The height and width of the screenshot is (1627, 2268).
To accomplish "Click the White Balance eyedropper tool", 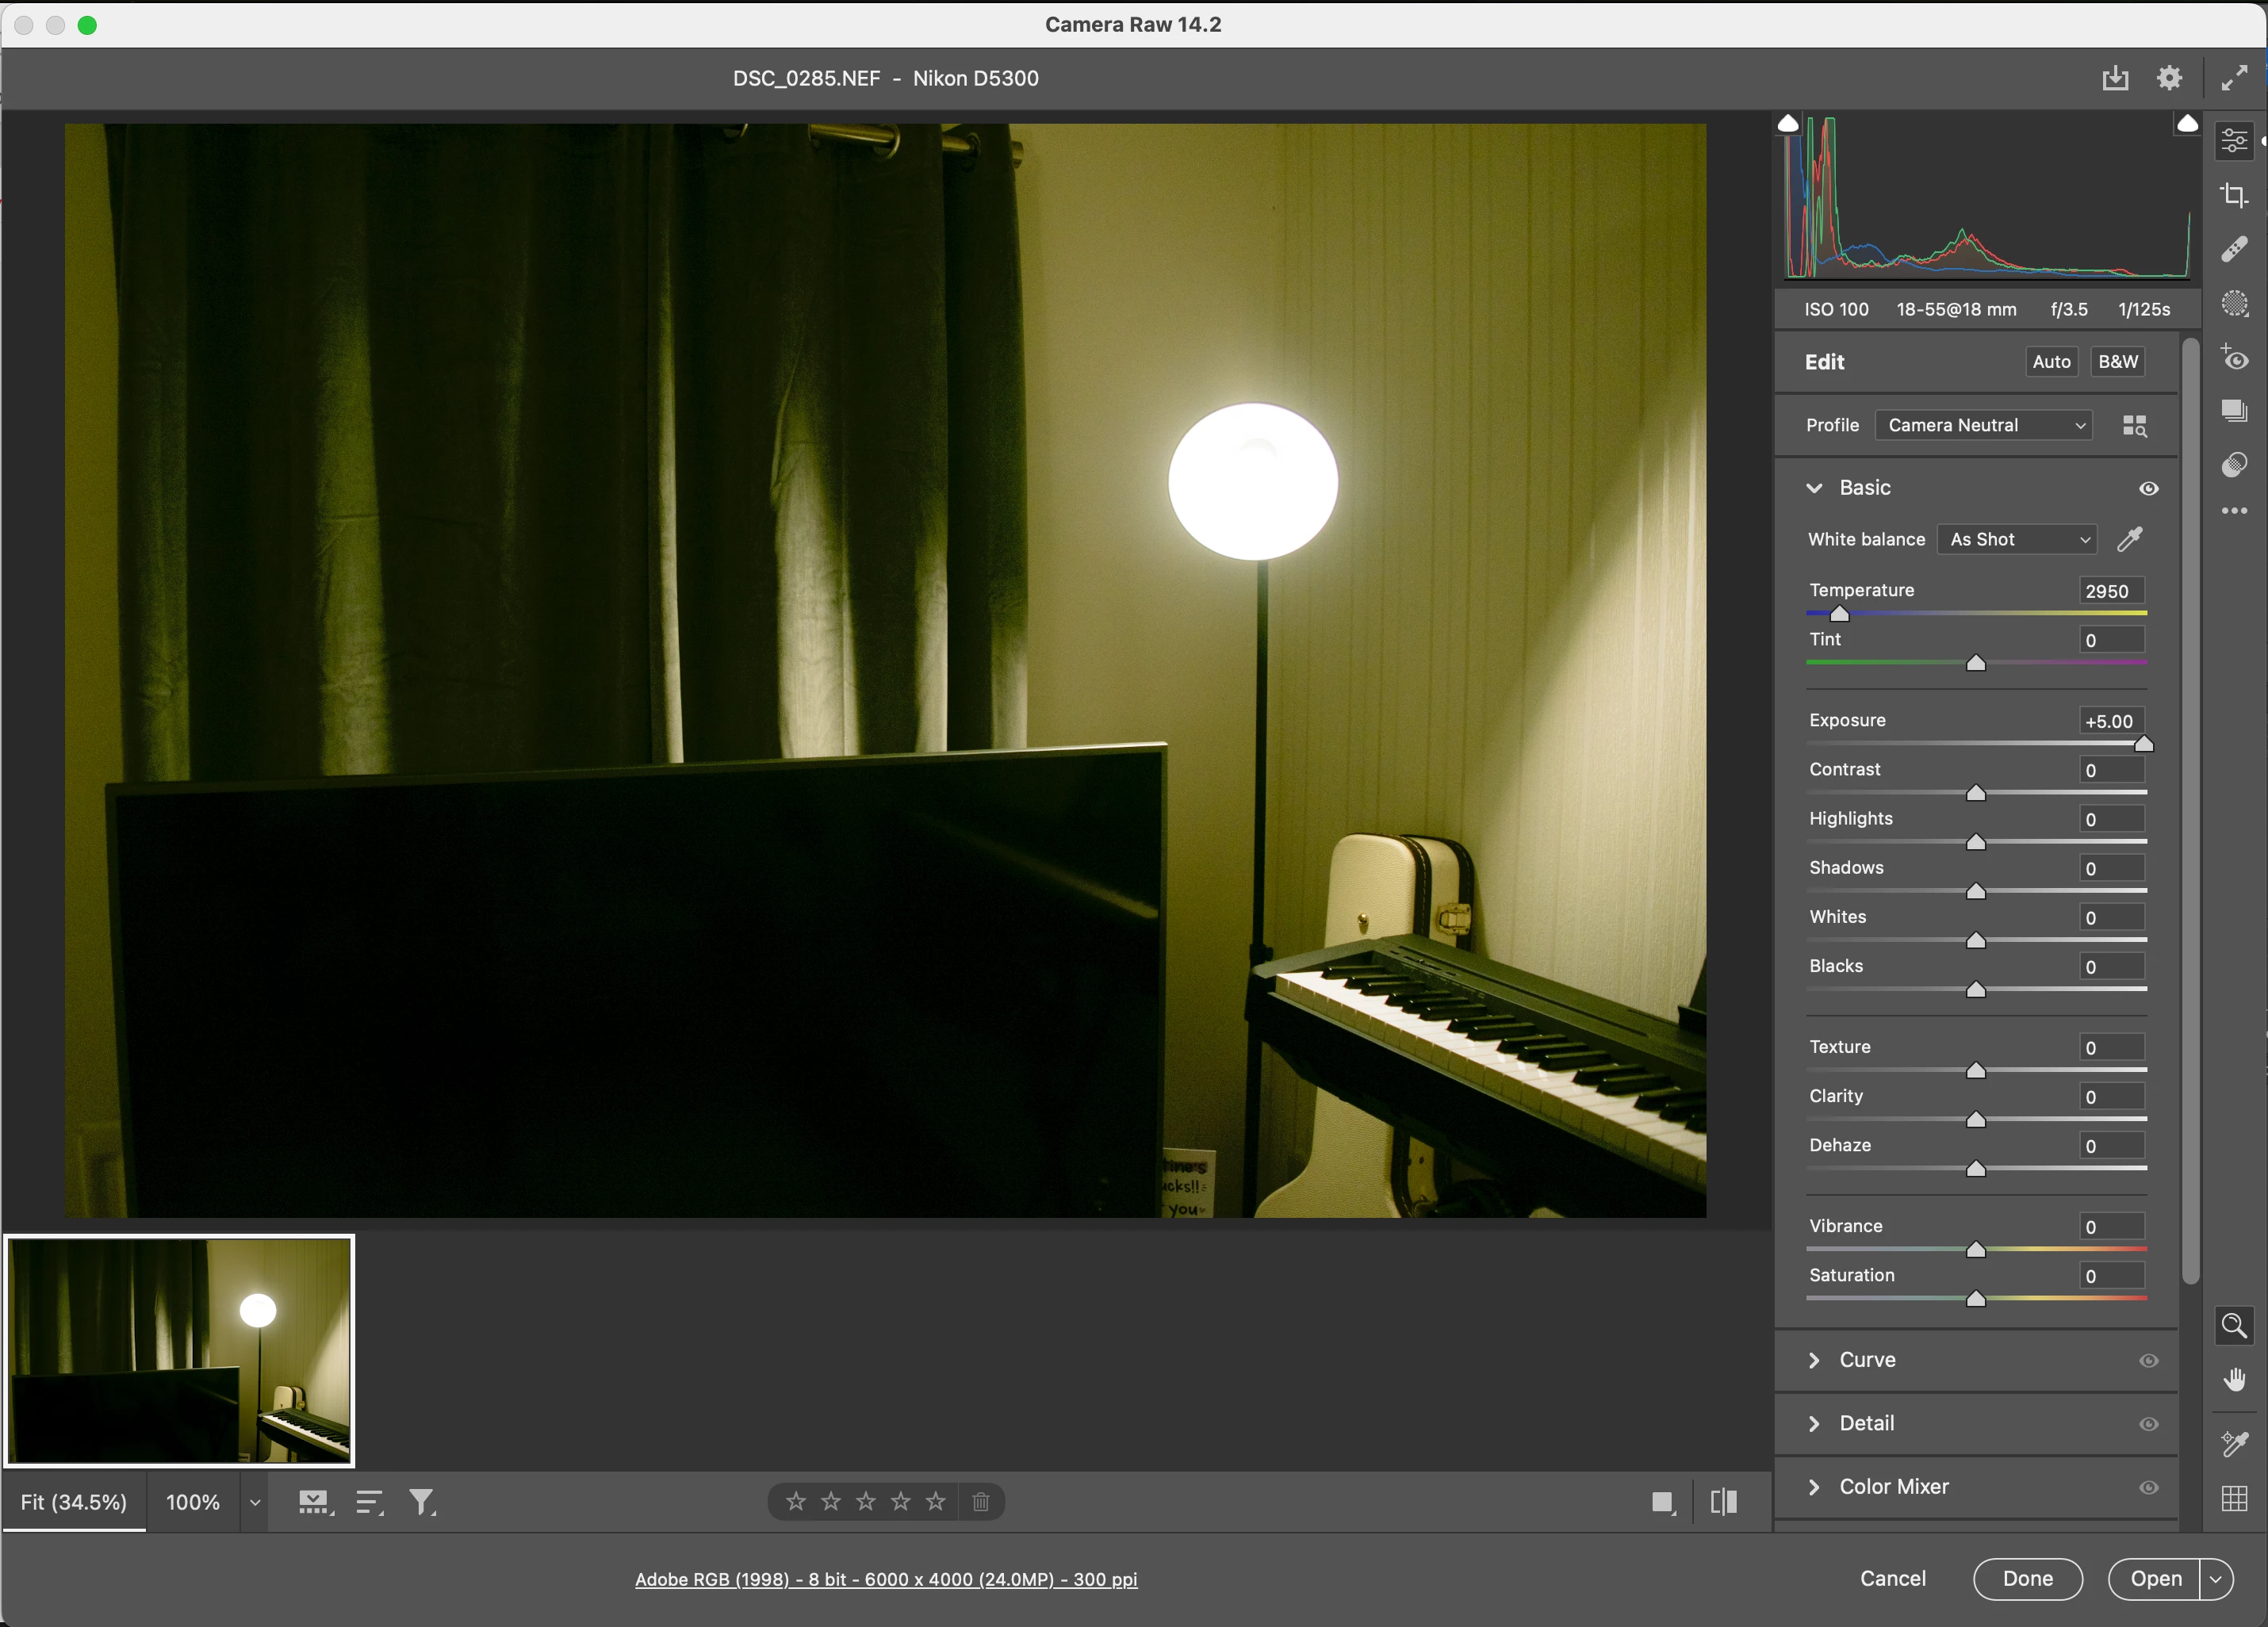I will point(2130,540).
